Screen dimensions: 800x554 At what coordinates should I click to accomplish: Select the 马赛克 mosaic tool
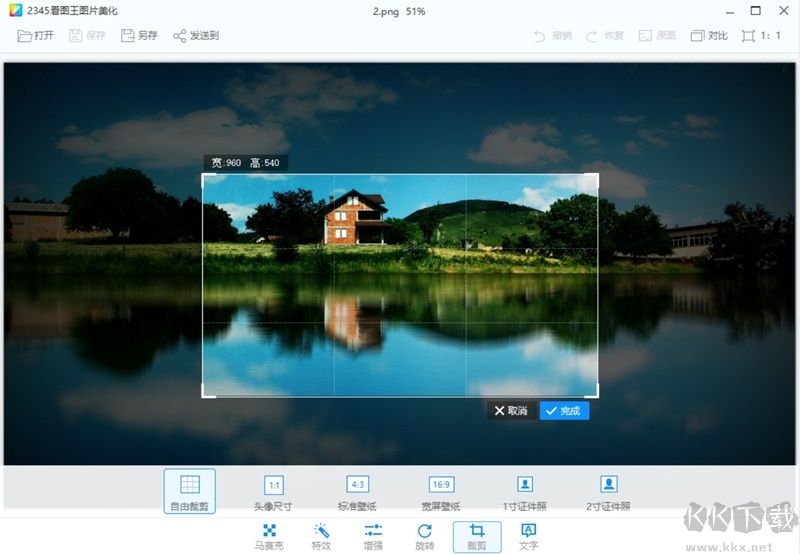[x=266, y=535]
